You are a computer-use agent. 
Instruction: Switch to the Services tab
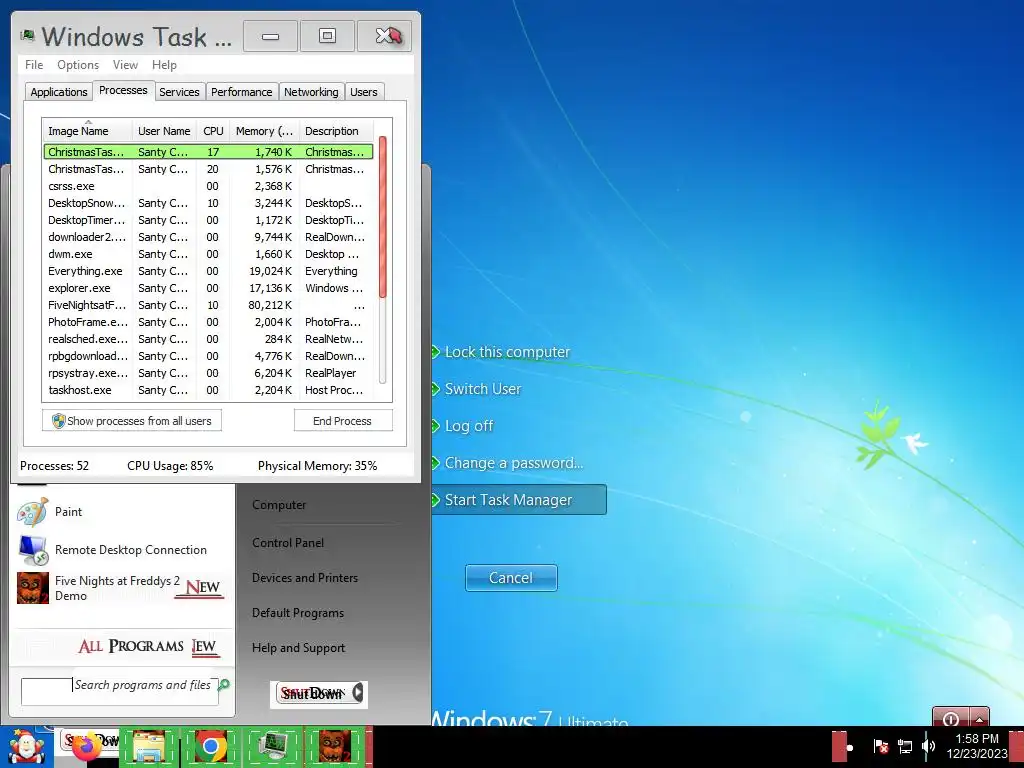[179, 91]
